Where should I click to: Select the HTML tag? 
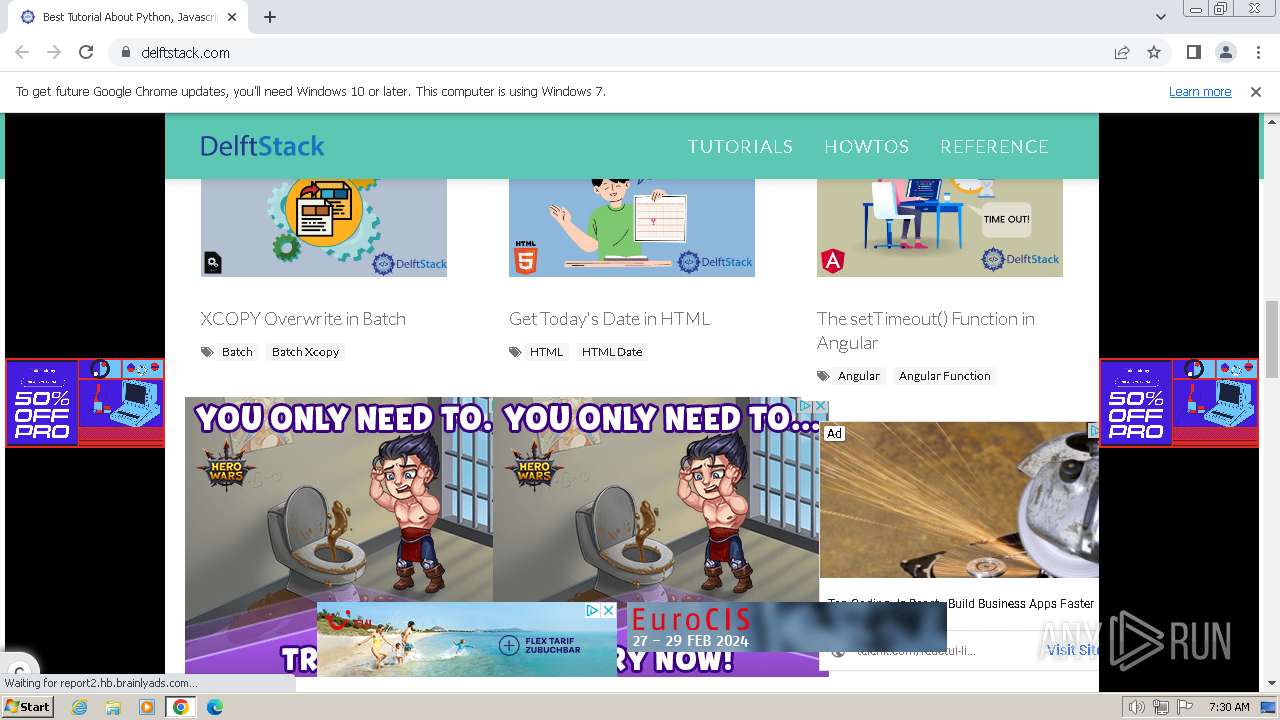546,352
